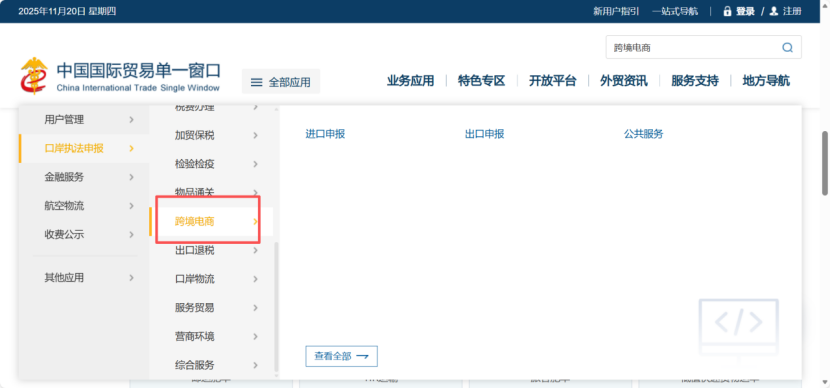
Task: Open the 地方导航 navigation menu
Action: pos(766,81)
